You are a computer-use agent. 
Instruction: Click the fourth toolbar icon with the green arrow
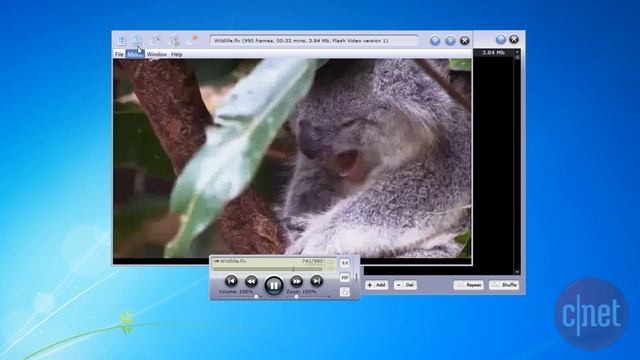click(x=175, y=40)
